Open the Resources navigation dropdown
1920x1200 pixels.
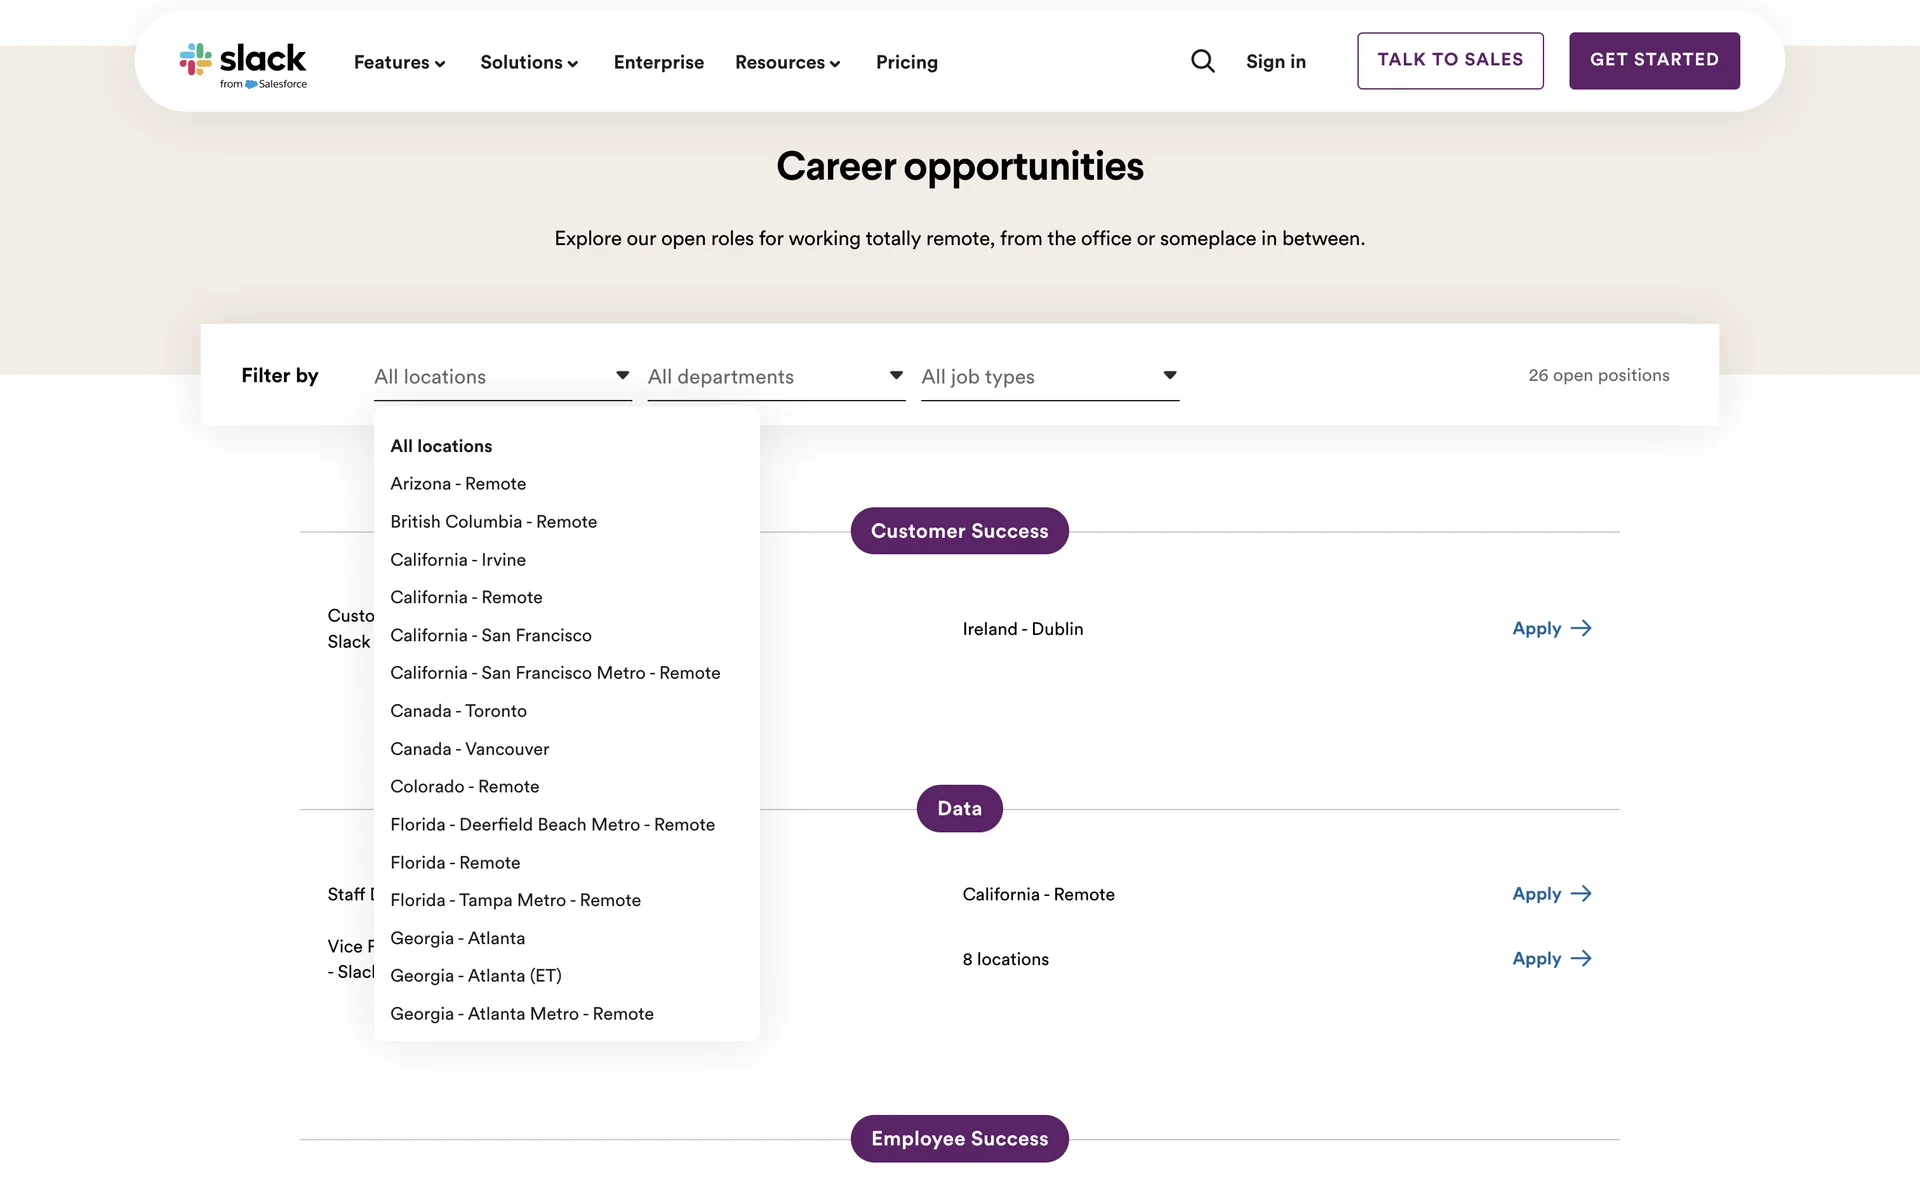[x=788, y=62]
